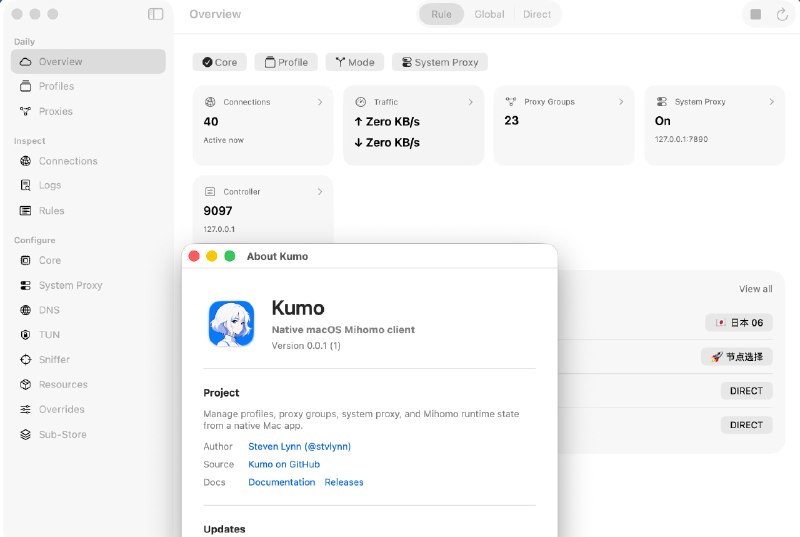Click the System Proxy chip button

[x=440, y=62]
